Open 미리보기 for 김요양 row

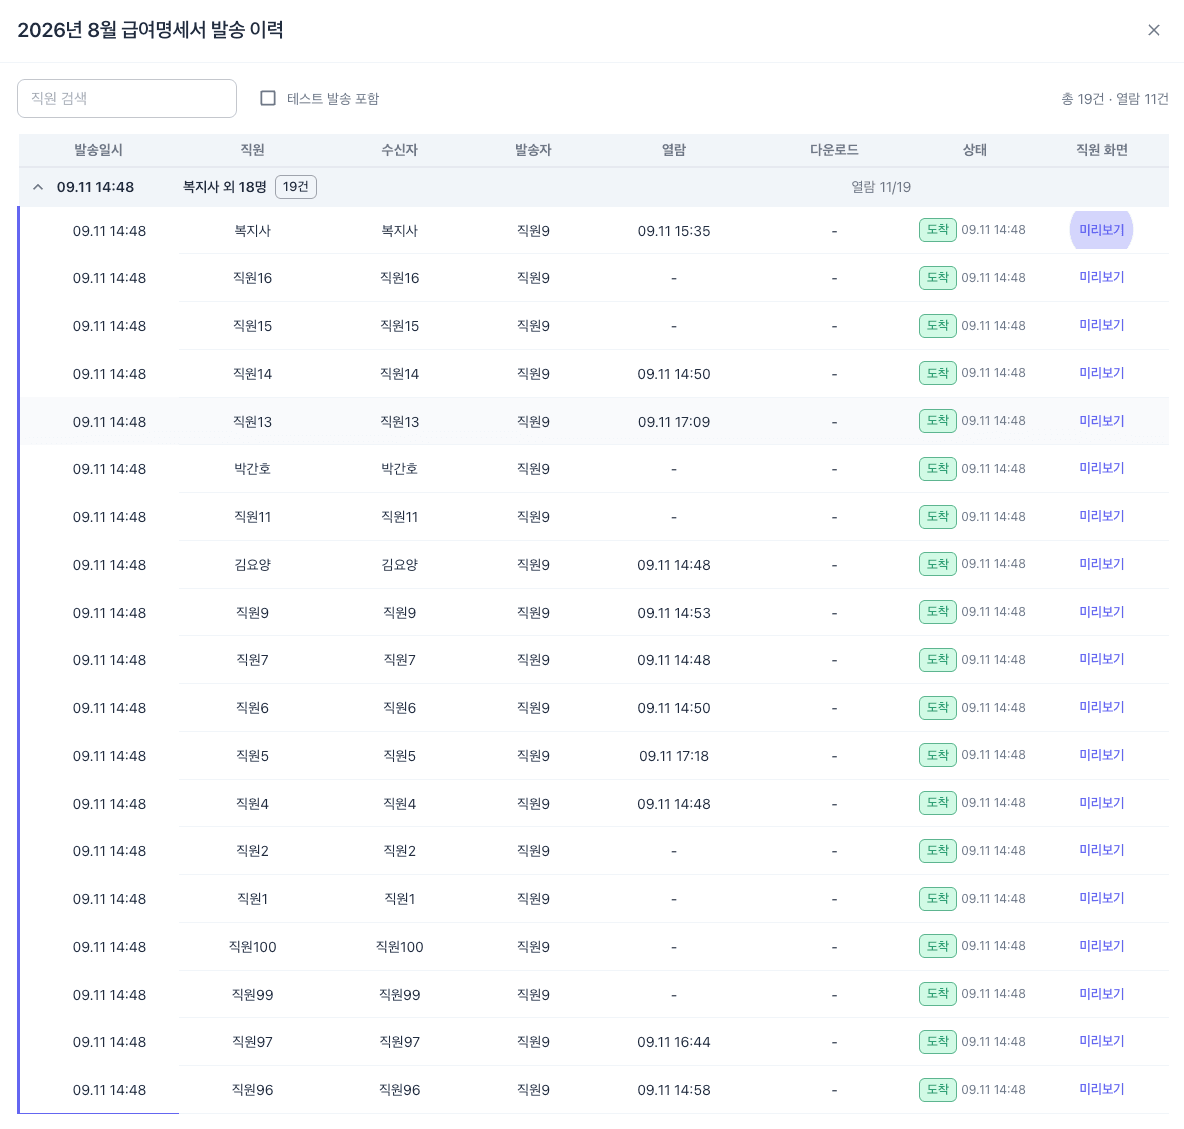click(x=1101, y=564)
